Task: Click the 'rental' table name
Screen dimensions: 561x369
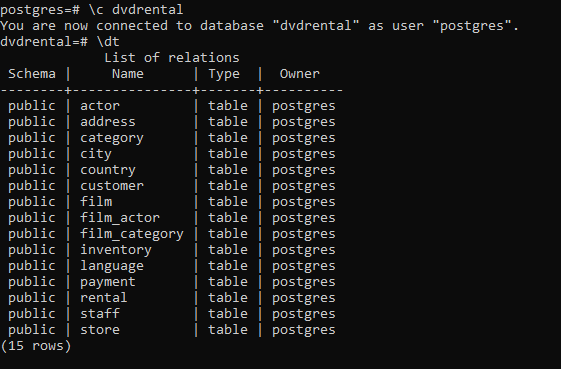Action: tap(104, 298)
